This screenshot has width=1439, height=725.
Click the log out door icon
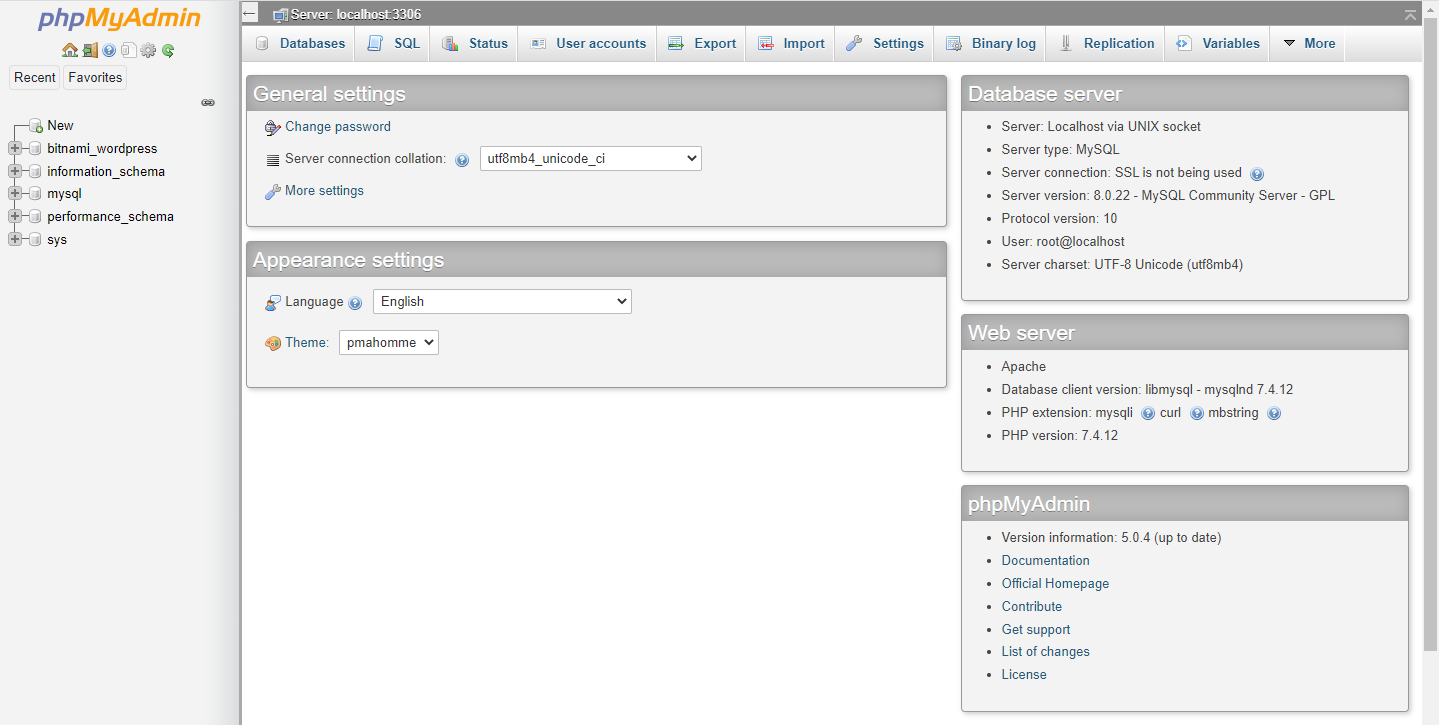pyautogui.click(x=90, y=50)
